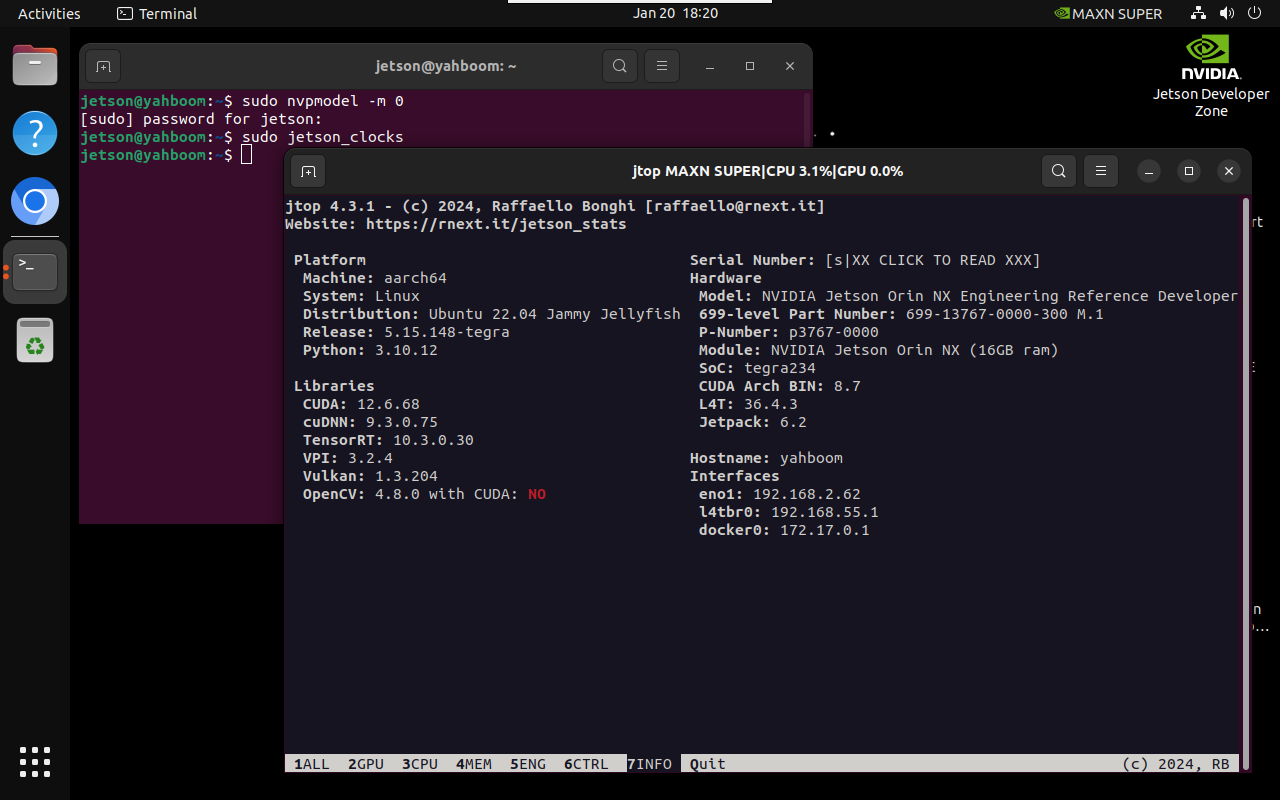Open Files from the dock
Image resolution: width=1280 pixels, height=800 pixels.
pos(35,68)
